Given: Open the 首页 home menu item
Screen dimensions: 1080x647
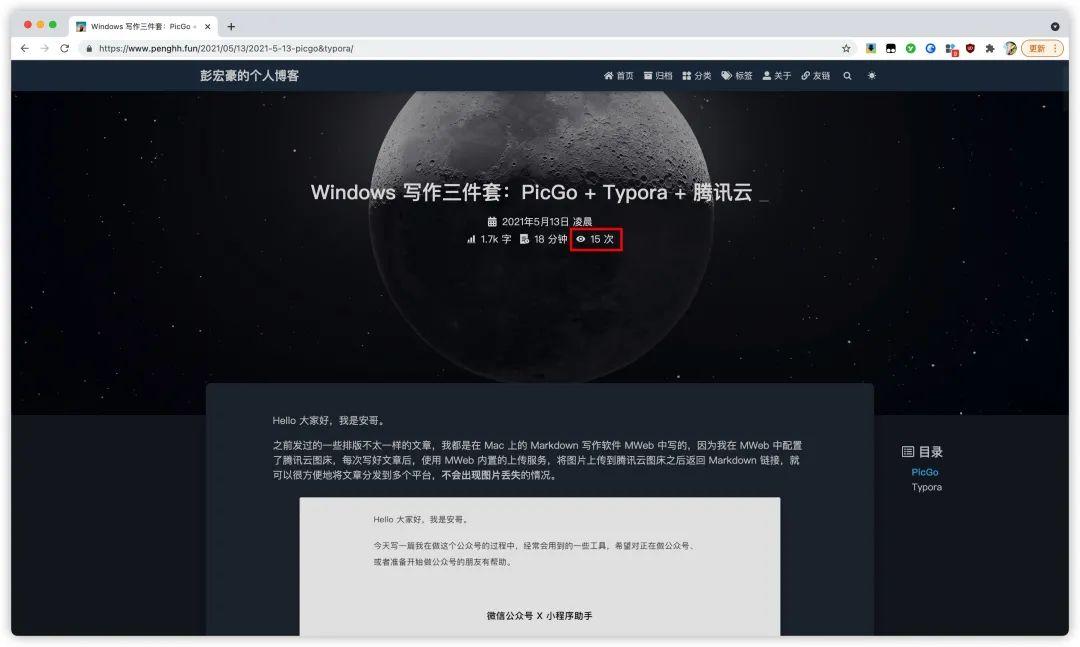Looking at the screenshot, I should click(x=619, y=76).
